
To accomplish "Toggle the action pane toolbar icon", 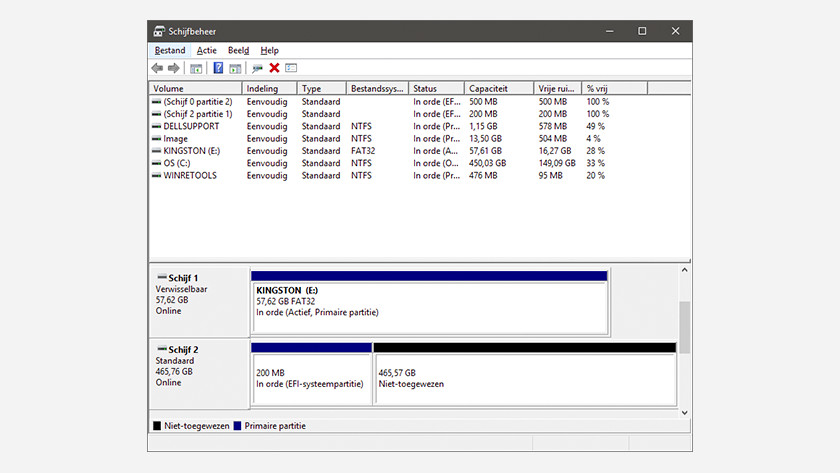I will [x=235, y=68].
